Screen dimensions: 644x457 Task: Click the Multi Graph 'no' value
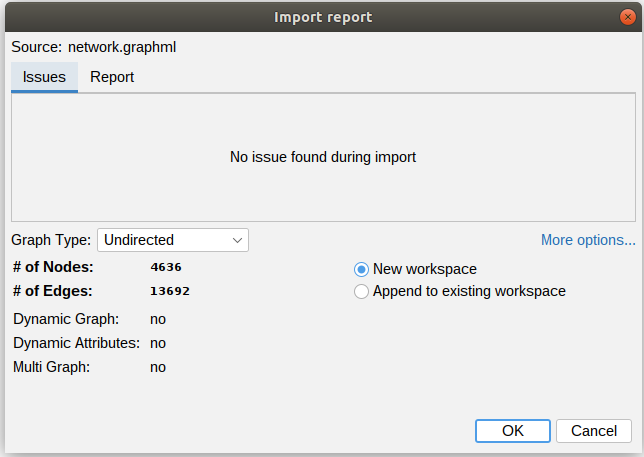(158, 367)
